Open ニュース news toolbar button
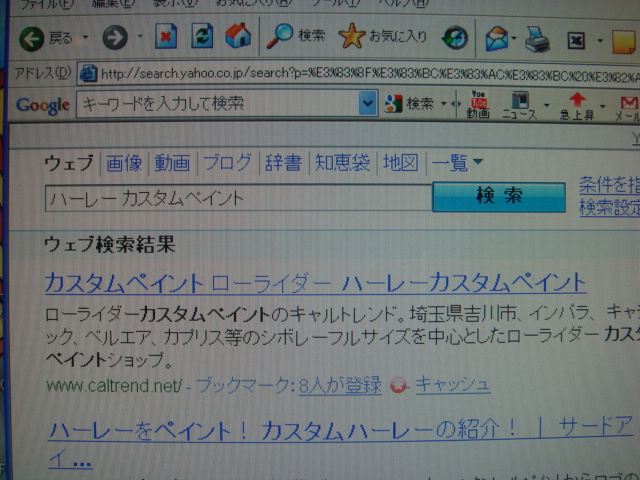 click(519, 106)
